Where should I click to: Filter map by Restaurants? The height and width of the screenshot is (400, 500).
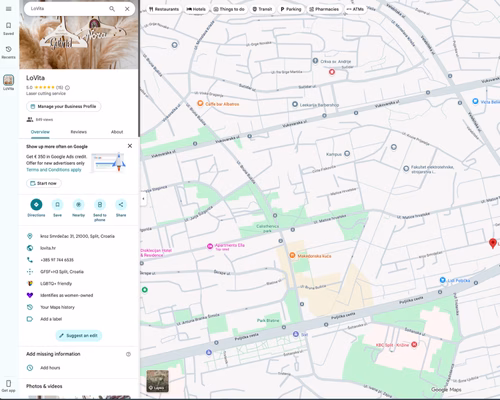coord(164,9)
